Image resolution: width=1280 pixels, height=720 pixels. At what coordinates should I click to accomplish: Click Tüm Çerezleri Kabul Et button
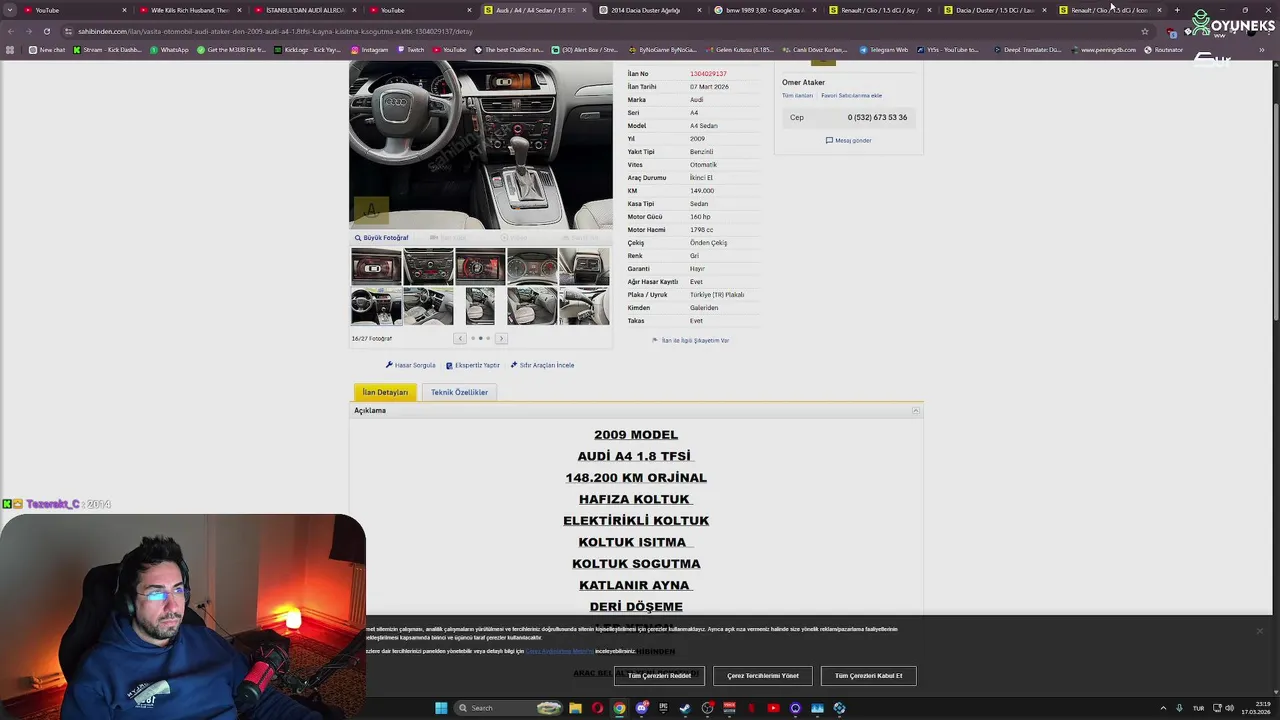coord(868,676)
